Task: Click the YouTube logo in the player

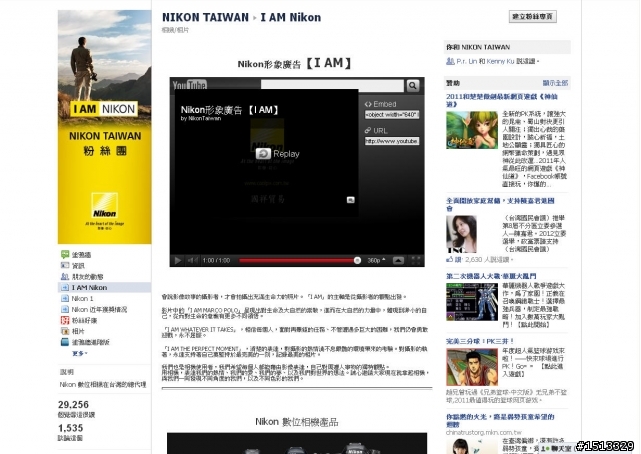Action: tap(189, 85)
